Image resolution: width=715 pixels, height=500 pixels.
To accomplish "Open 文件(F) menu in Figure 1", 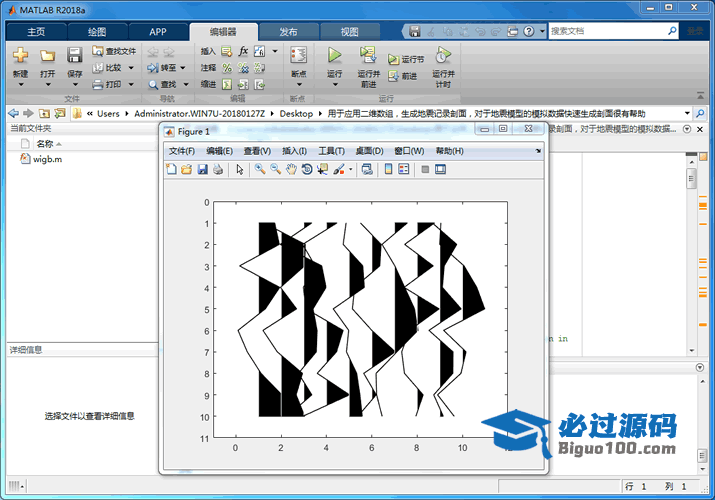I will click(x=181, y=151).
